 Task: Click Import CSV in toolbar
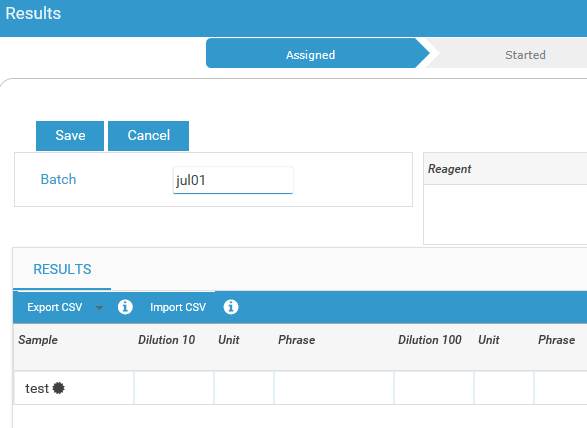(x=178, y=307)
